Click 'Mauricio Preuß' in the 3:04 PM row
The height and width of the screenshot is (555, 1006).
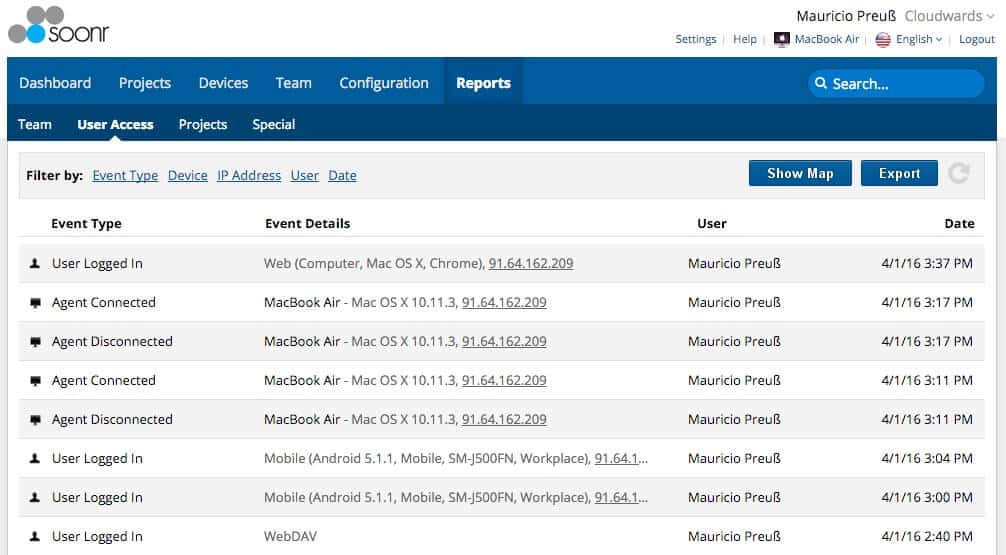tap(734, 458)
